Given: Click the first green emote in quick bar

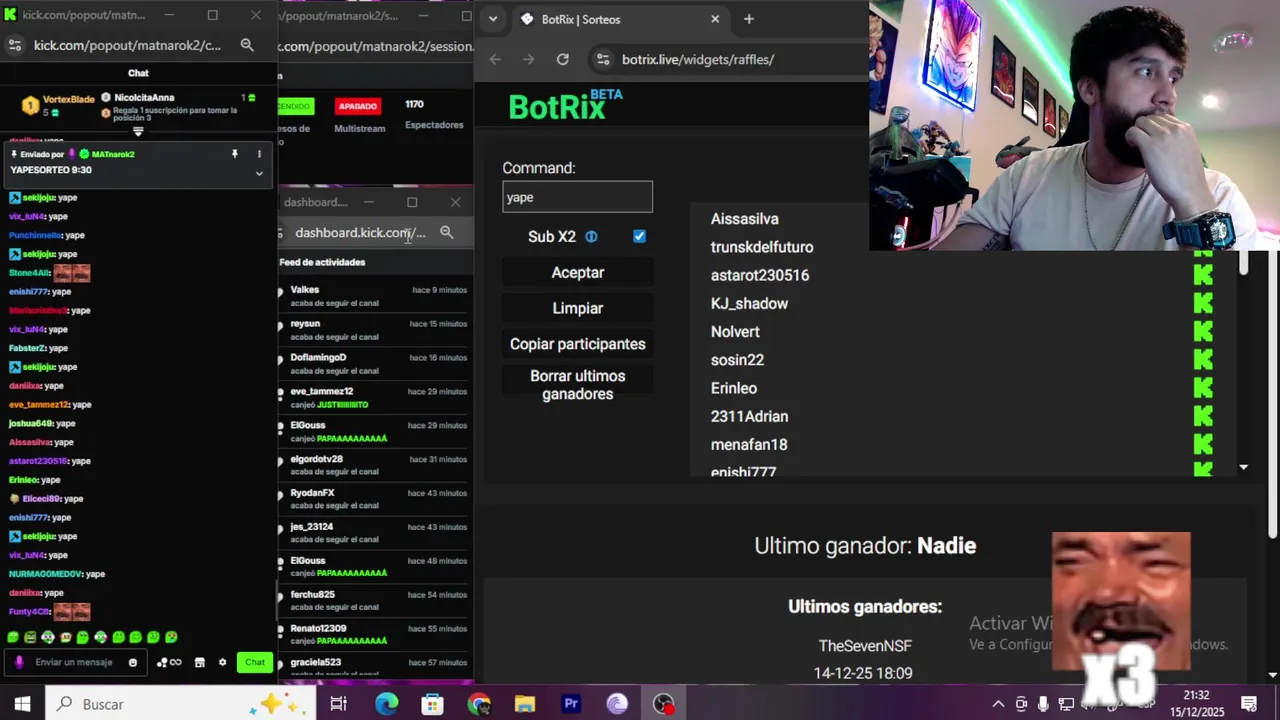Looking at the screenshot, I should tap(13, 637).
